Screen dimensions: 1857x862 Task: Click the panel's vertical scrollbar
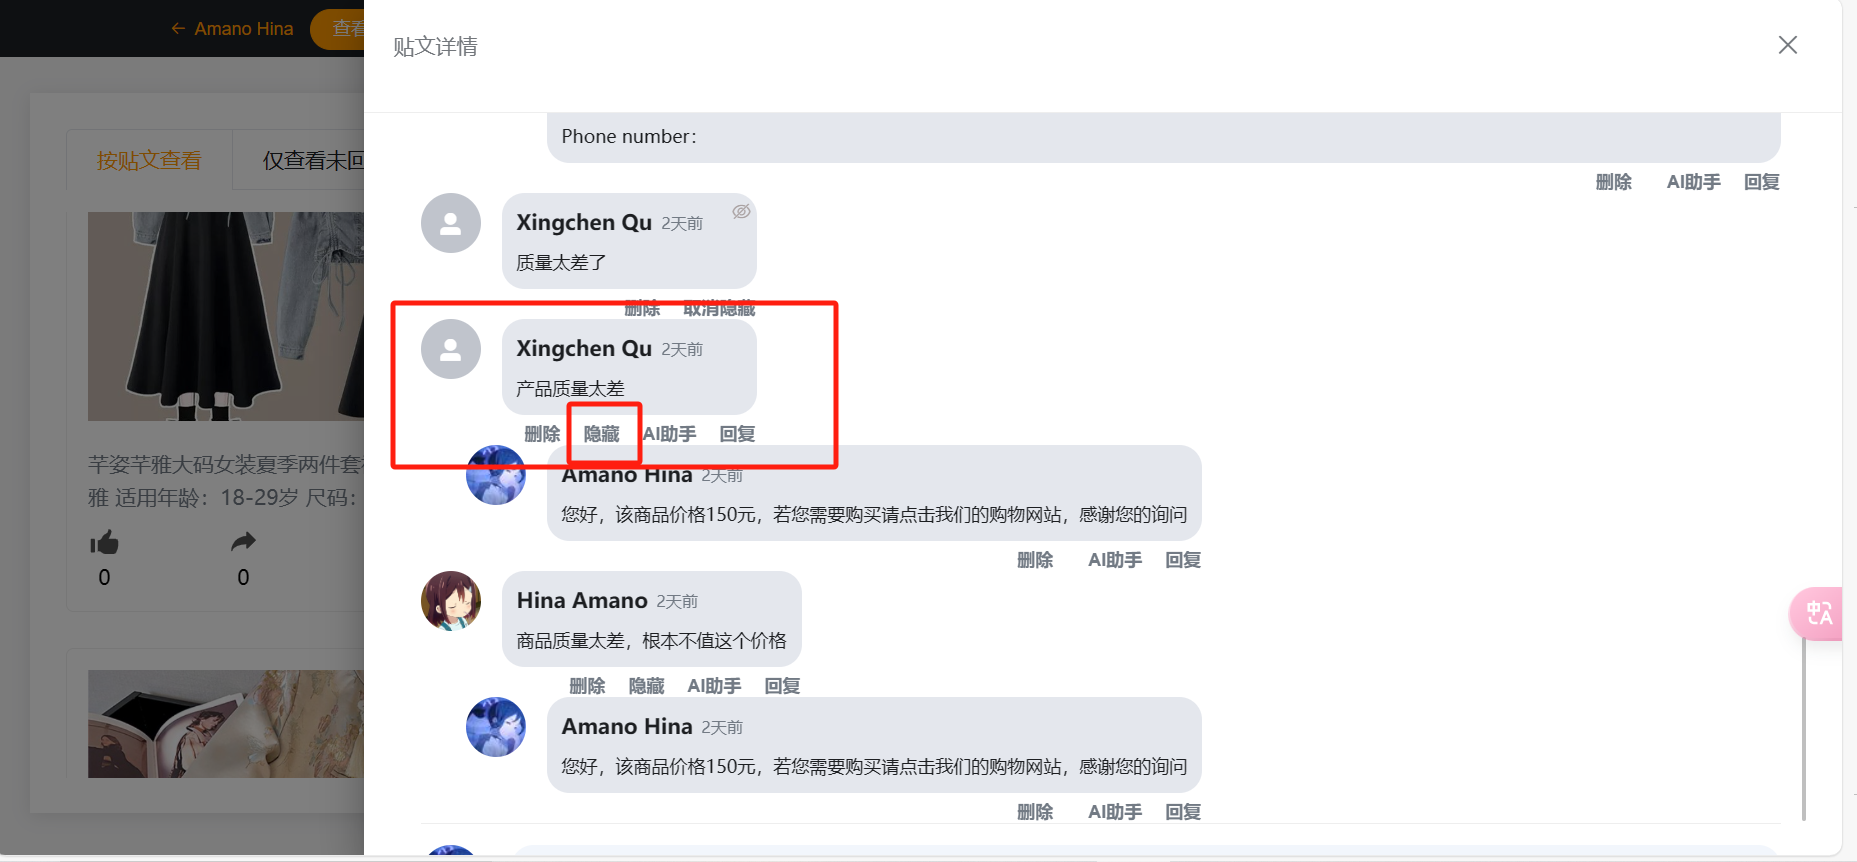(1804, 730)
